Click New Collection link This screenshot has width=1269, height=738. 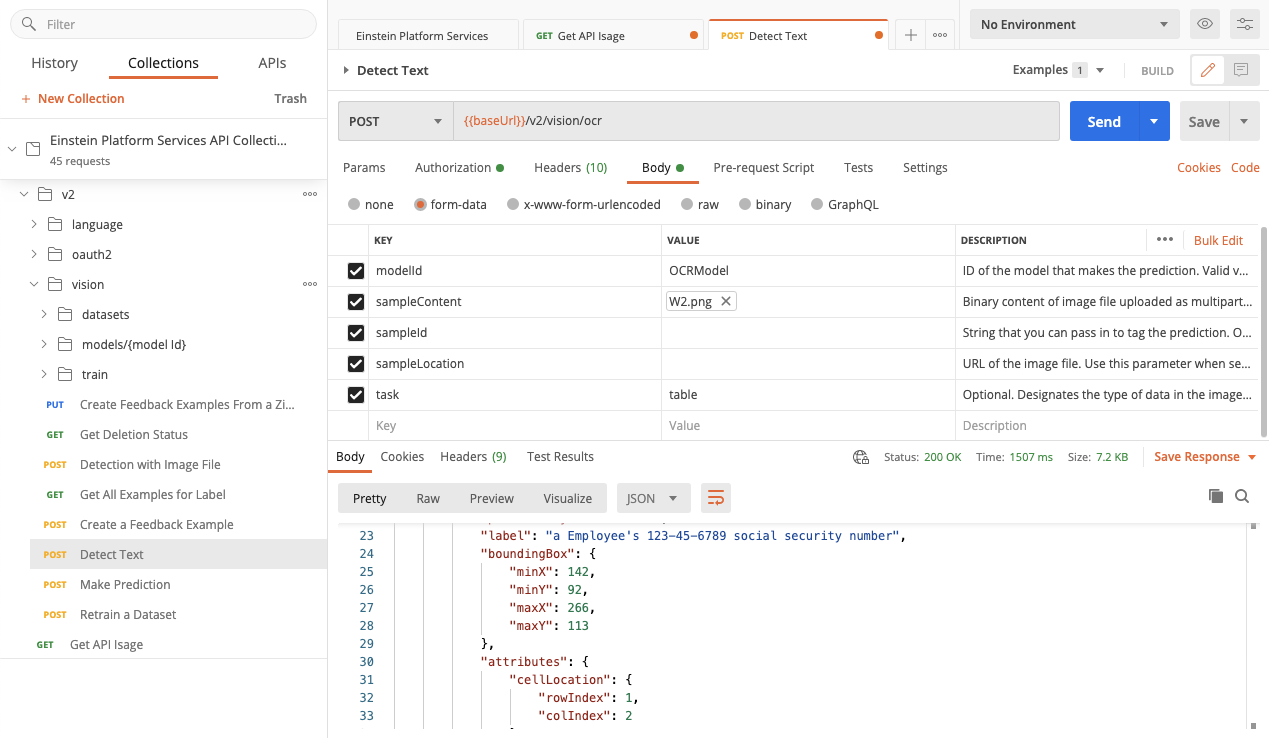coord(72,98)
